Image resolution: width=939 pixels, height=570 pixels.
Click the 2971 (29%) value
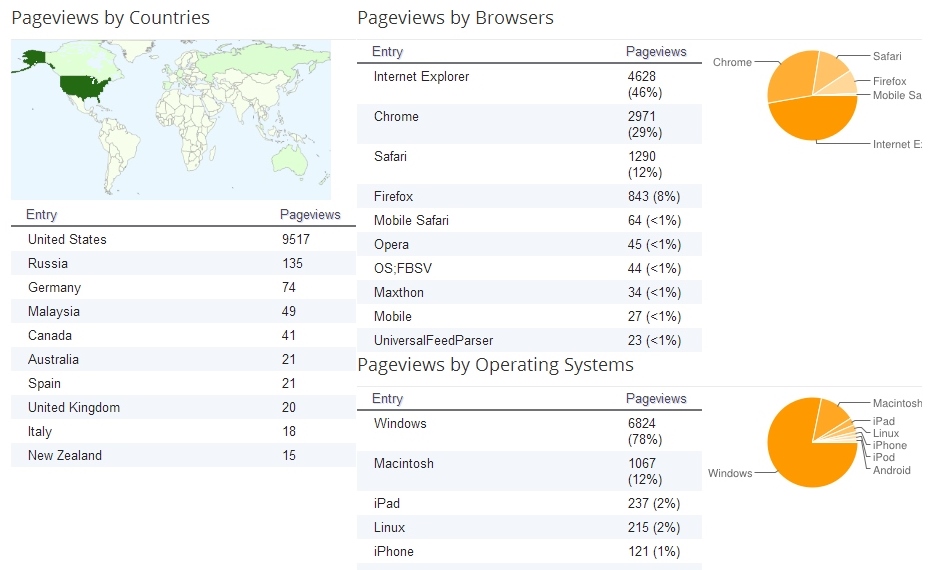(x=645, y=125)
